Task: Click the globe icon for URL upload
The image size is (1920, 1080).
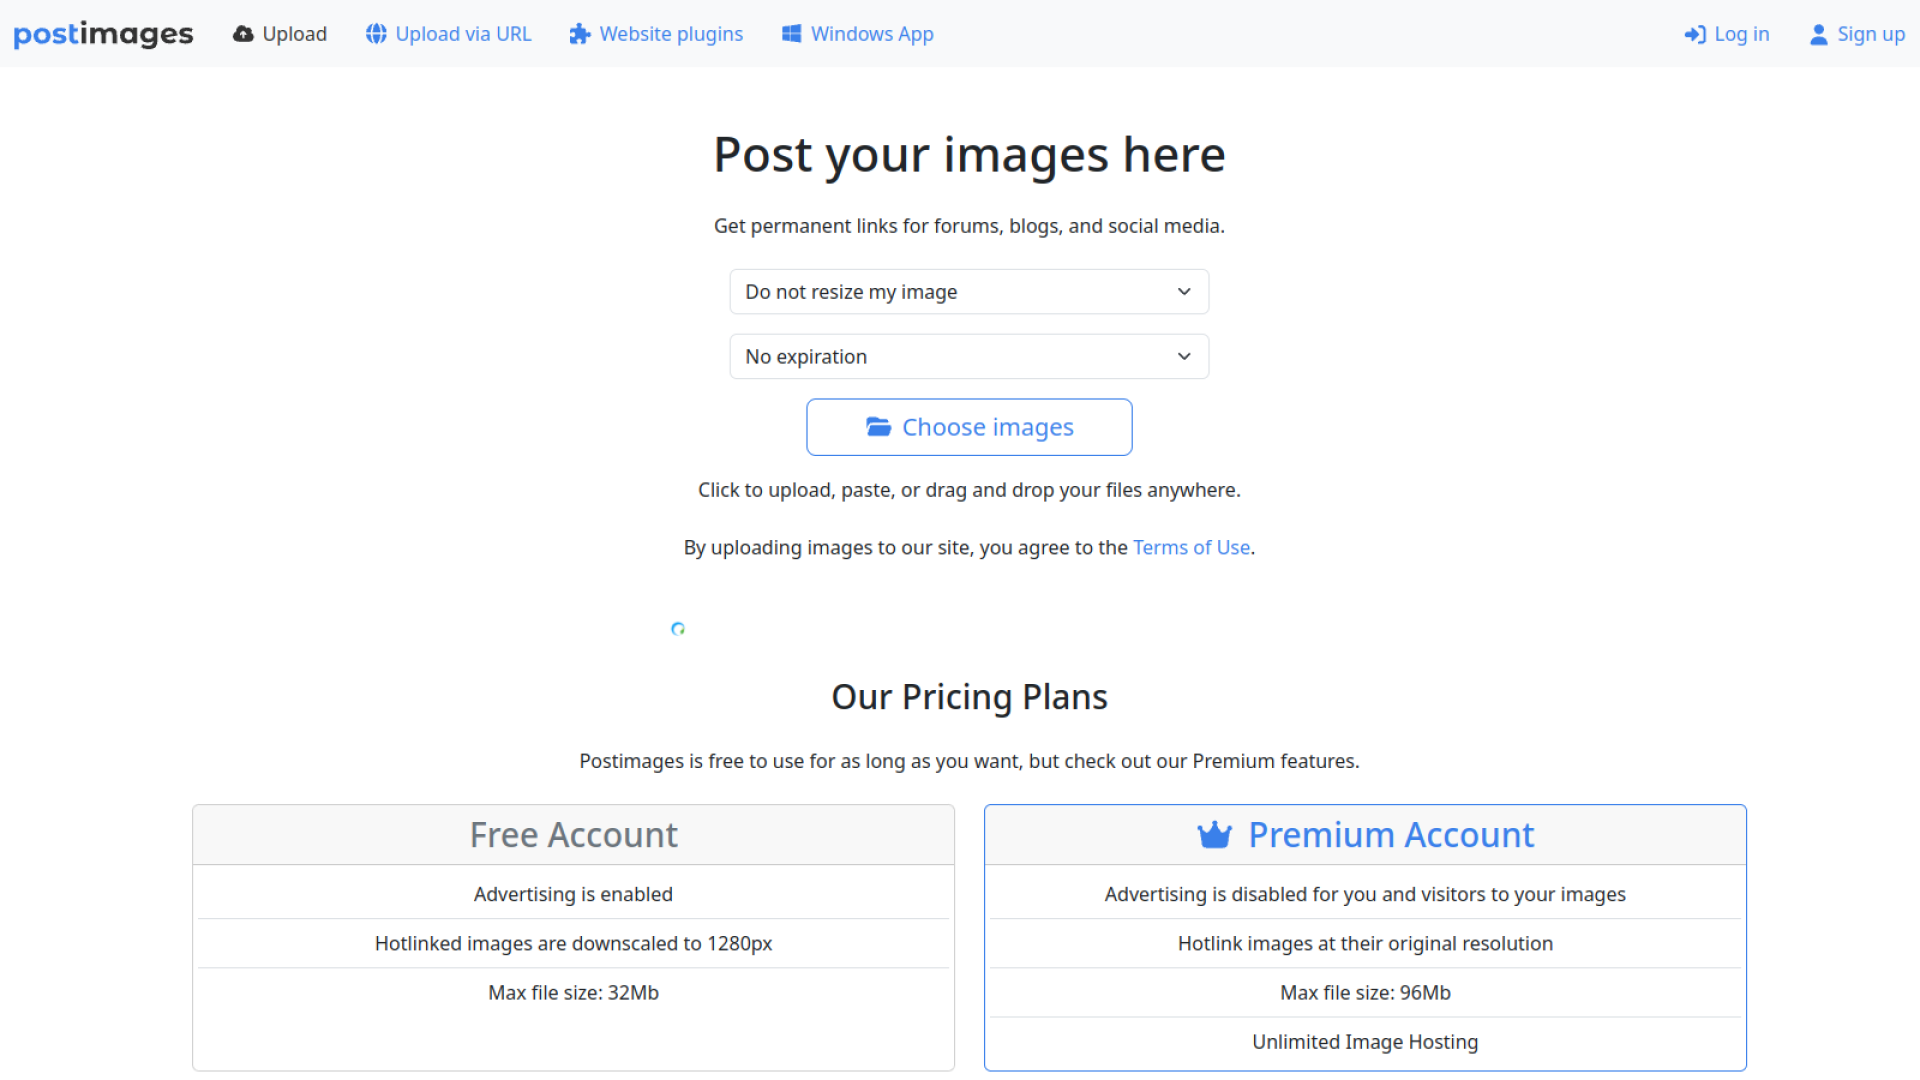Action: pos(376,34)
